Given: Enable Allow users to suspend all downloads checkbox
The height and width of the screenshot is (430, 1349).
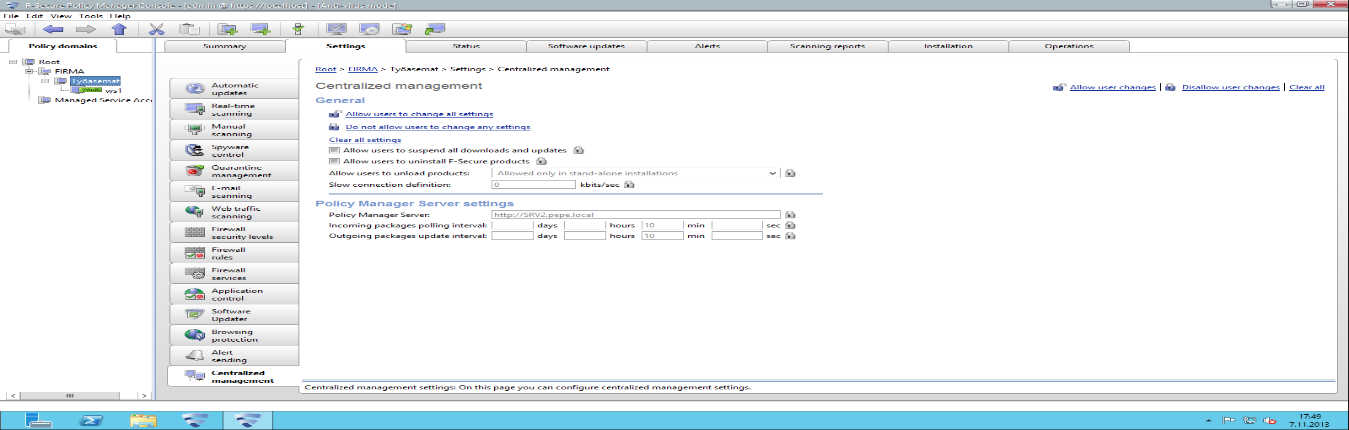Looking at the screenshot, I should pyautogui.click(x=334, y=150).
